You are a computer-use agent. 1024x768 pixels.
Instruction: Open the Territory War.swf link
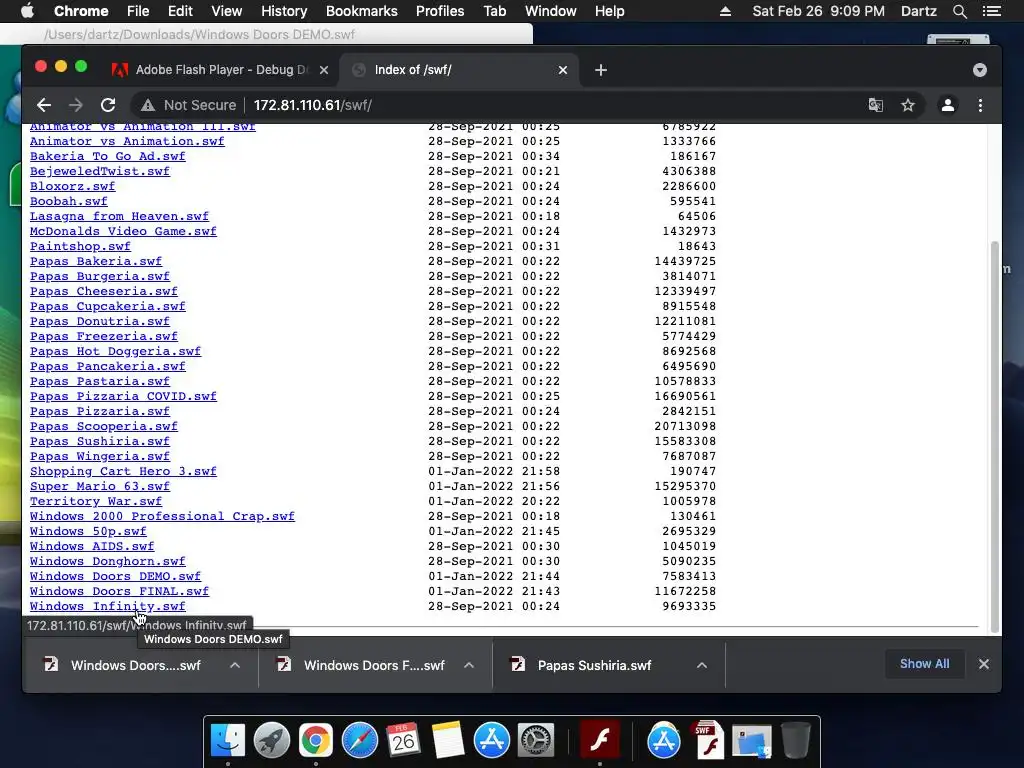point(95,502)
